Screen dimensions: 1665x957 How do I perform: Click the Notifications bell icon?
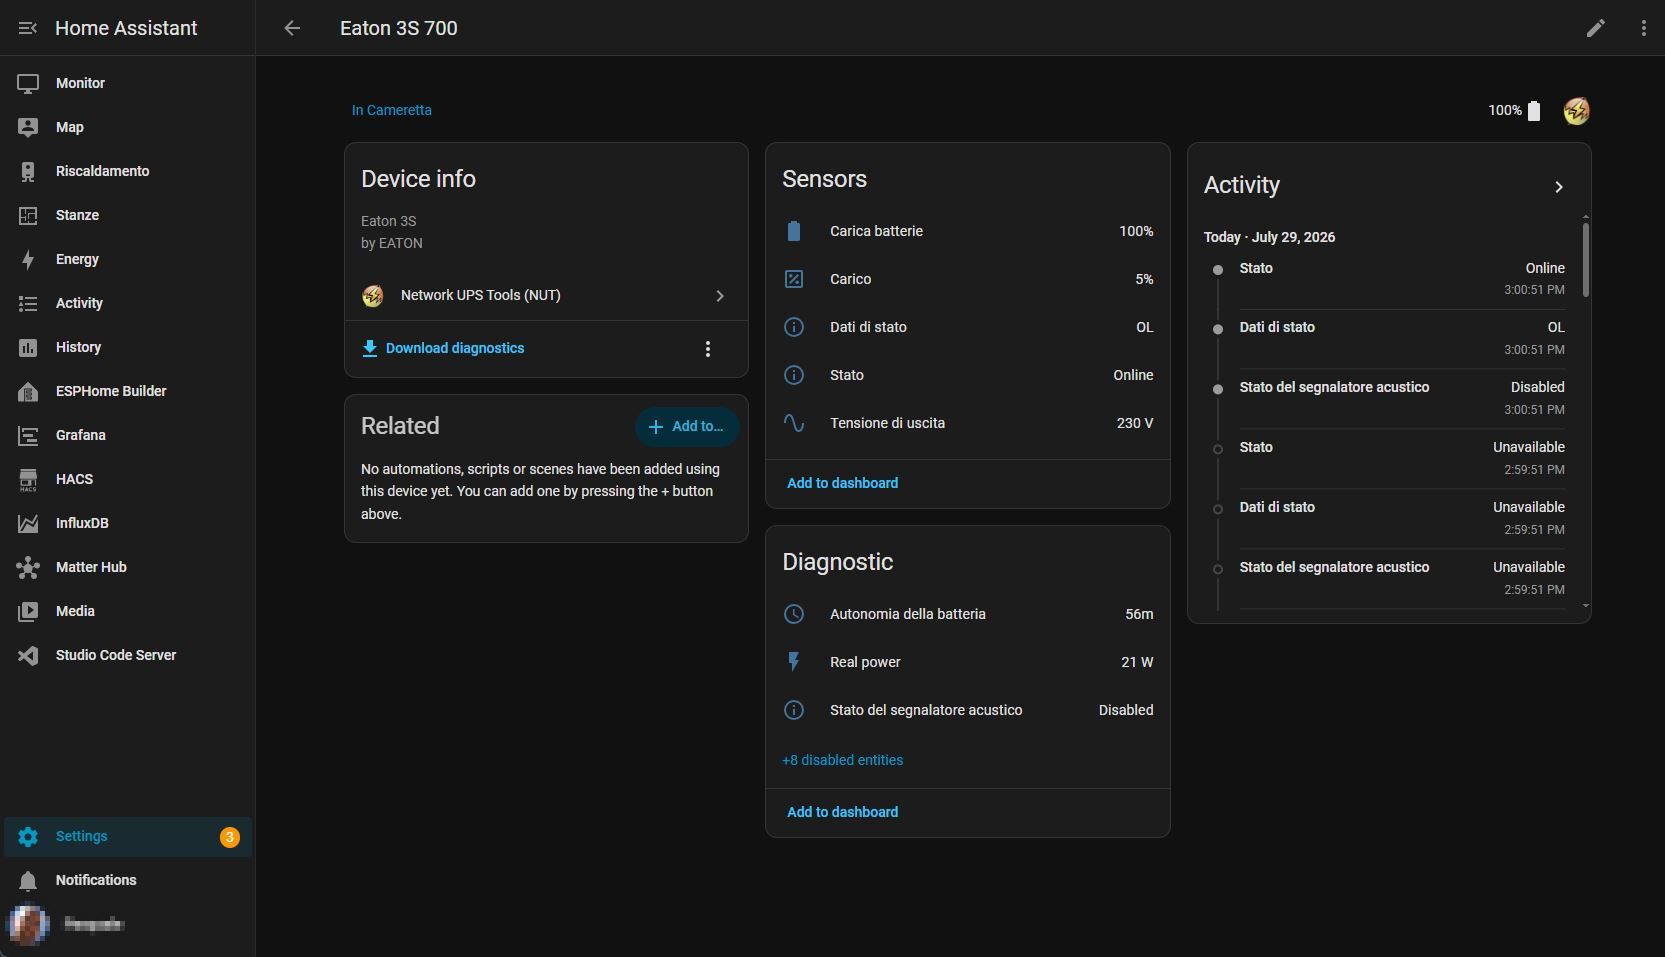coord(28,881)
